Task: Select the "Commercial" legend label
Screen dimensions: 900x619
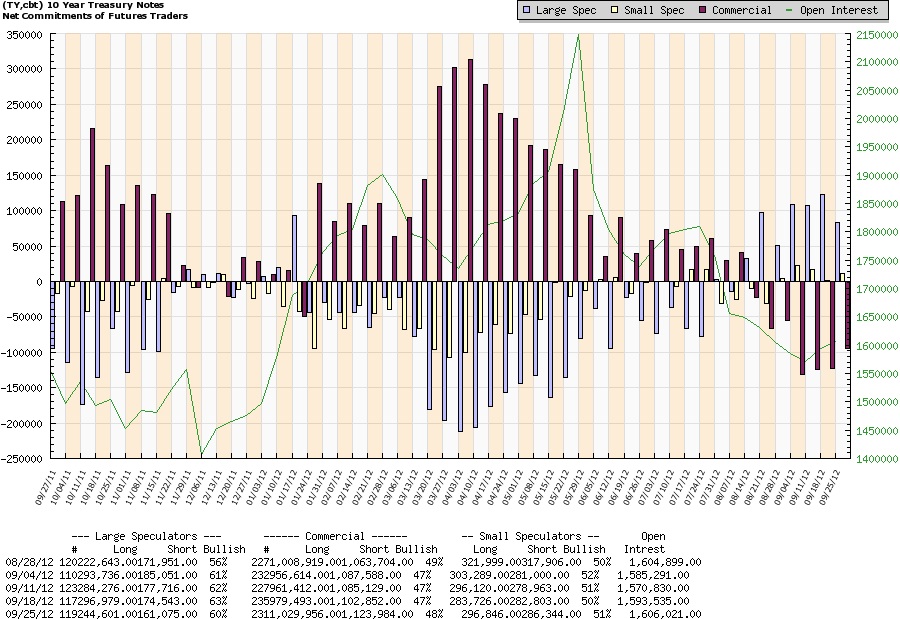Action: pos(742,10)
